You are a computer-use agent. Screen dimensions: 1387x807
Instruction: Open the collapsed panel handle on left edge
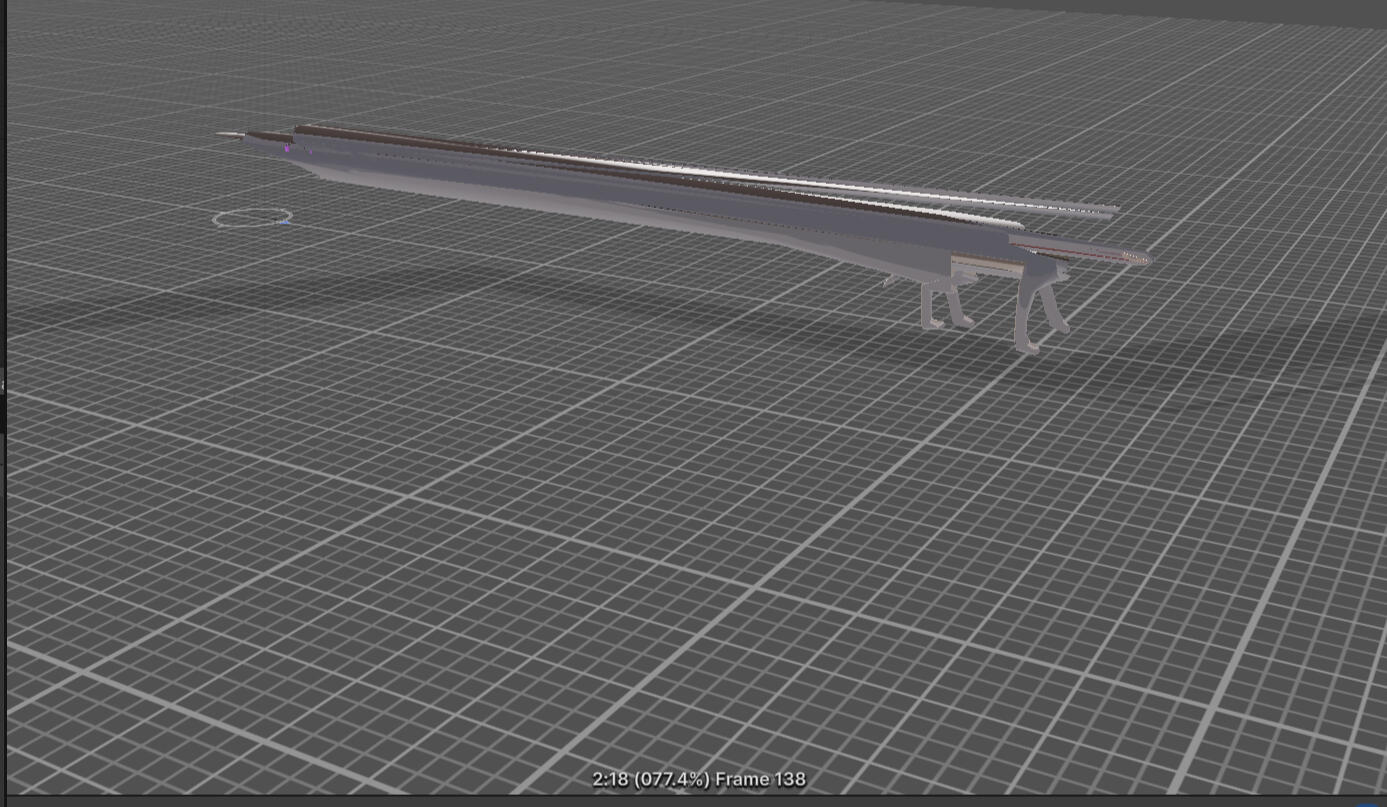(3, 385)
